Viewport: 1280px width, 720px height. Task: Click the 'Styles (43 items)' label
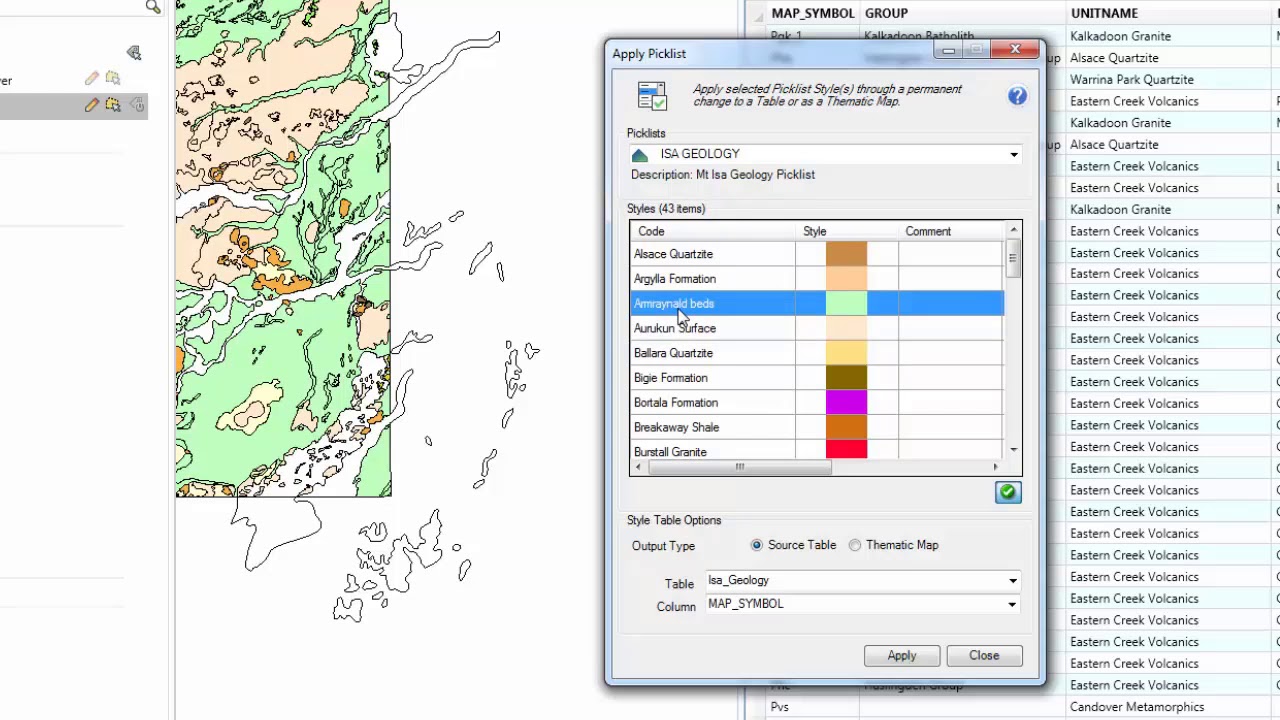666,209
